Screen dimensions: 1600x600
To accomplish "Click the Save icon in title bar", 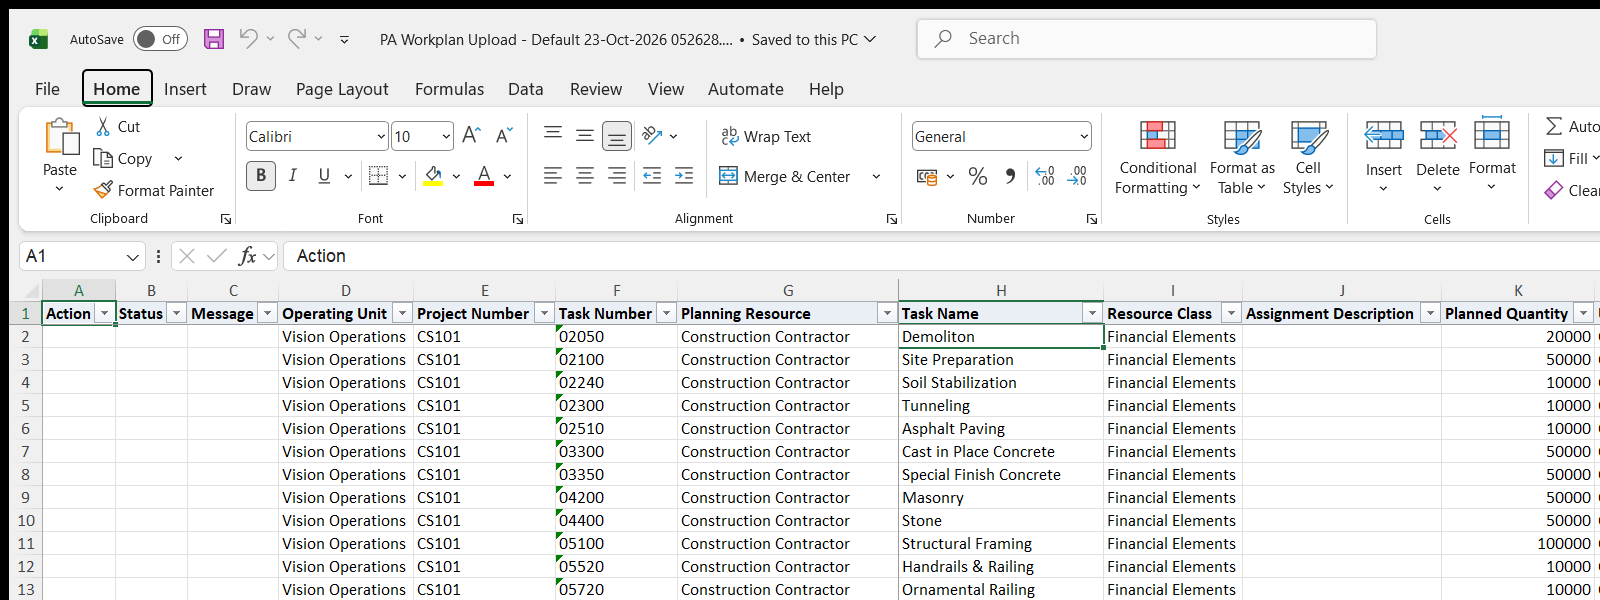I will [214, 39].
